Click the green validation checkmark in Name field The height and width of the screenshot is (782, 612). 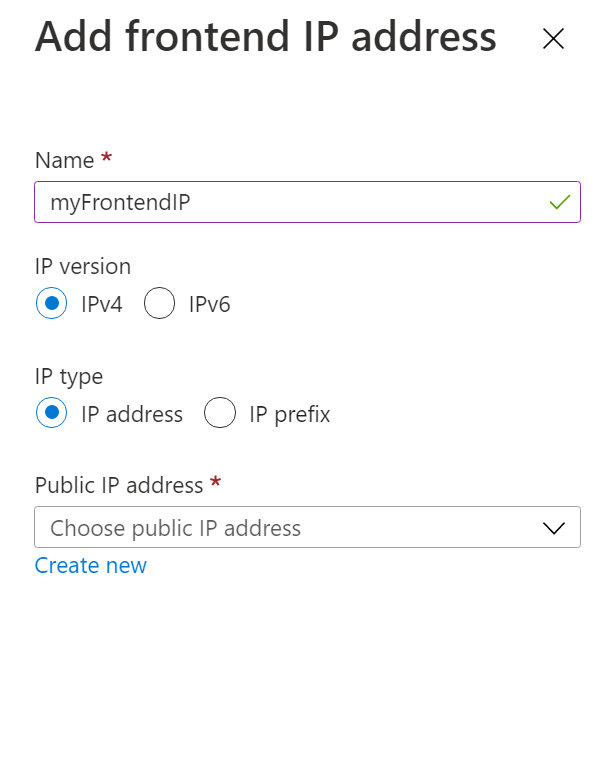click(559, 202)
